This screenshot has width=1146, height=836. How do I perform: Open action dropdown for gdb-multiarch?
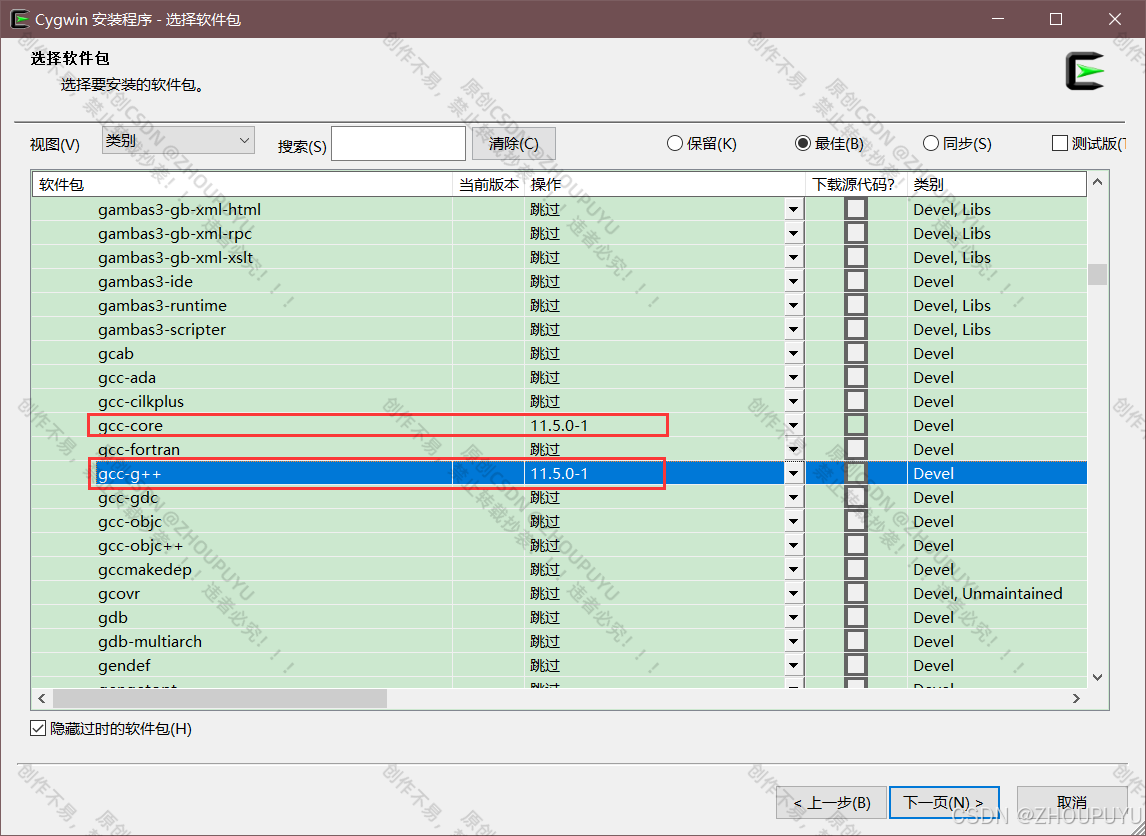coord(794,642)
